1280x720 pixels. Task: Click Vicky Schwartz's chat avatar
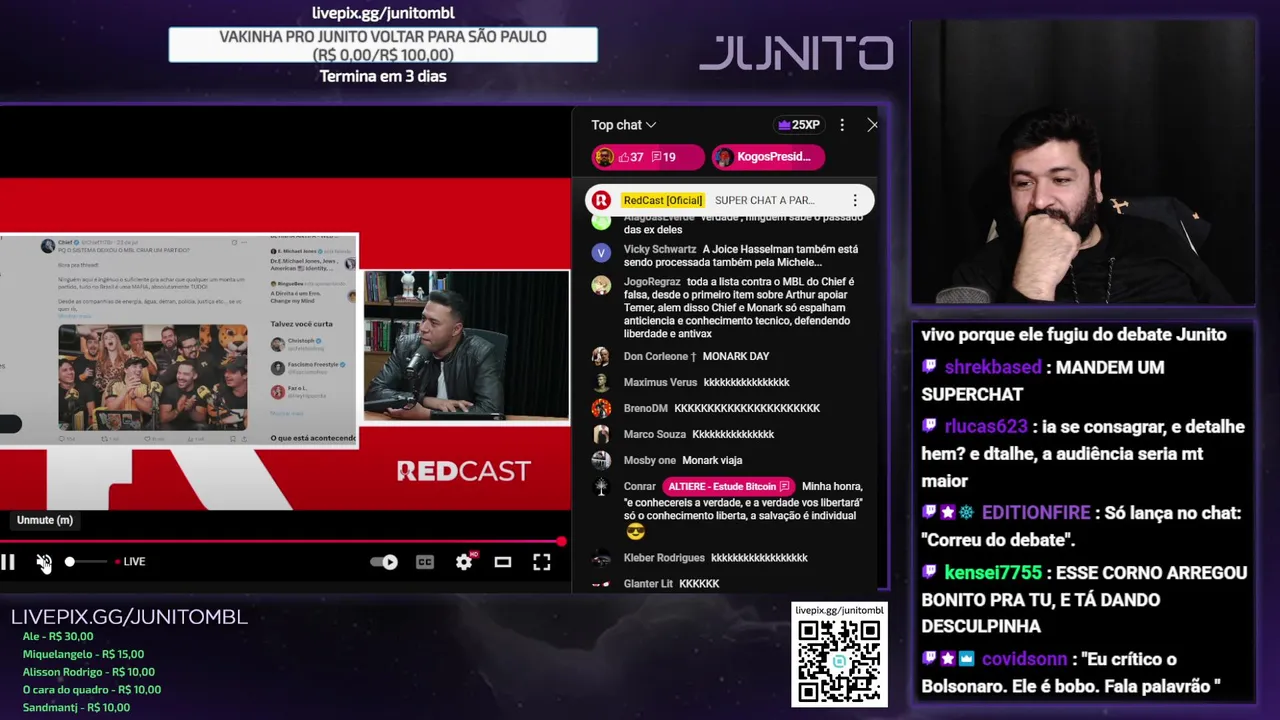pos(601,254)
